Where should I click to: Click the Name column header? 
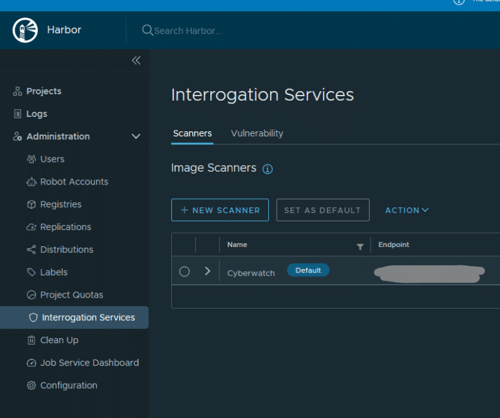[237, 245]
